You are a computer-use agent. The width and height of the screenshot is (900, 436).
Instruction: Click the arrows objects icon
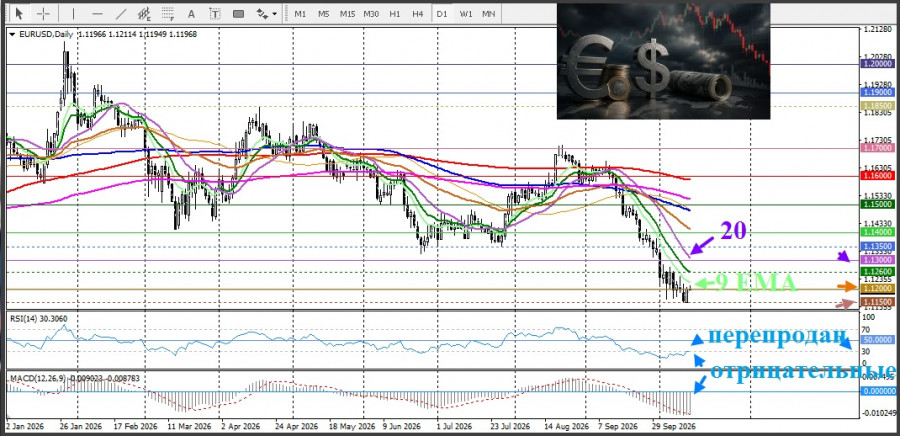click(262, 13)
